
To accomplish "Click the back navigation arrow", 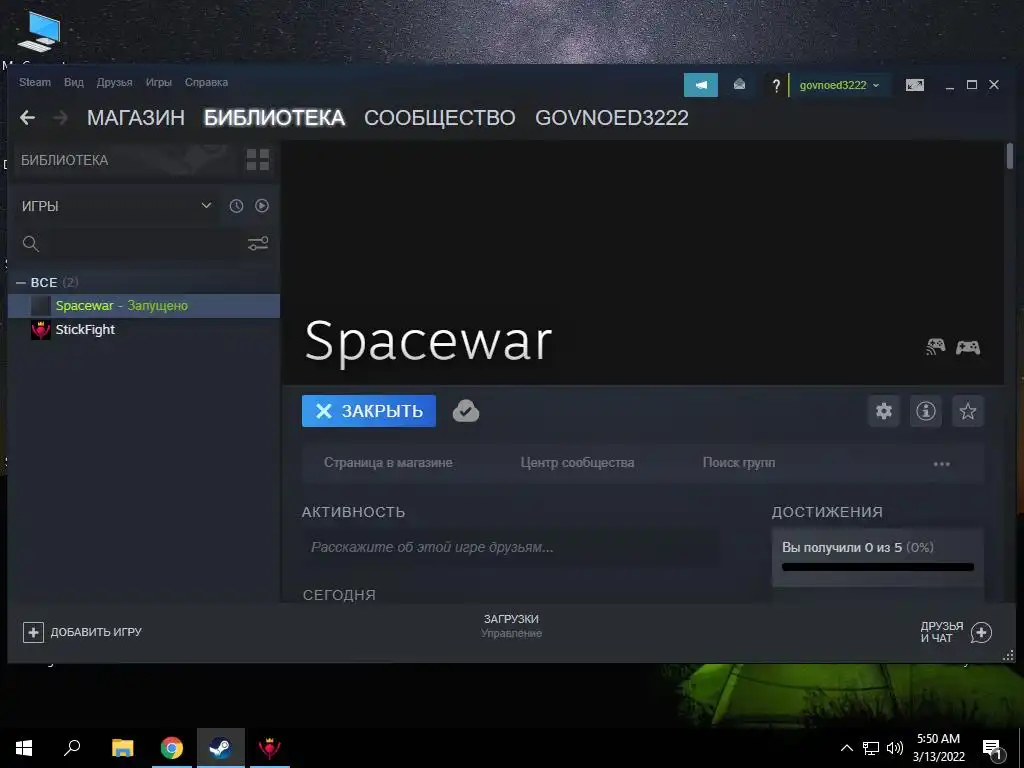I will click(27, 118).
